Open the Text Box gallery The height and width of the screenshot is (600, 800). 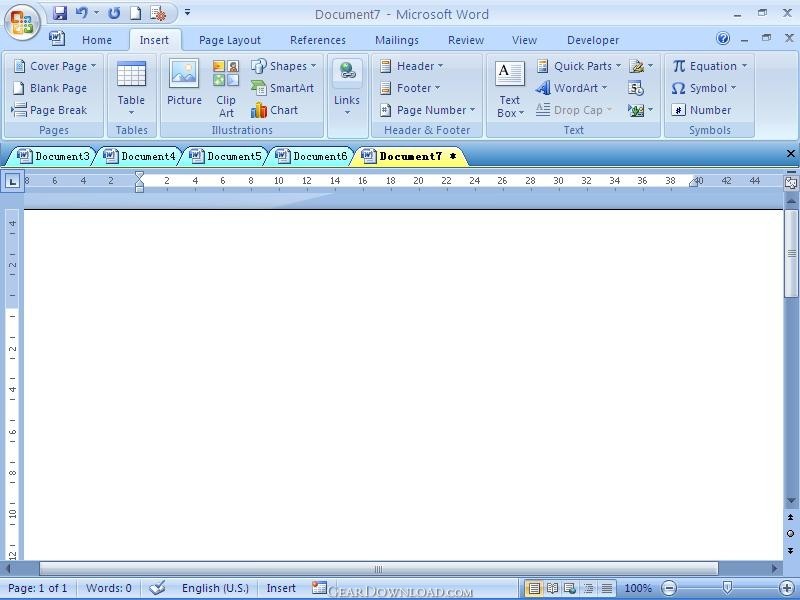coord(510,89)
